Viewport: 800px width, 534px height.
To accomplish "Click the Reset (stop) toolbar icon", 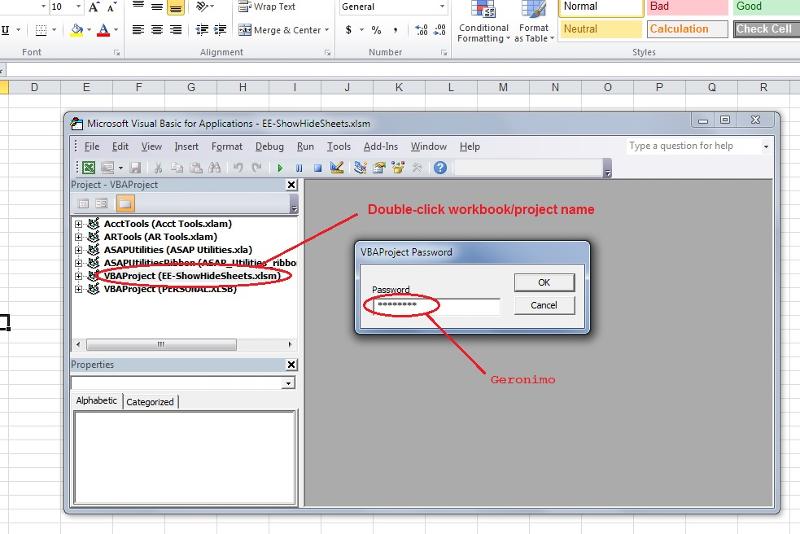I will (x=317, y=168).
